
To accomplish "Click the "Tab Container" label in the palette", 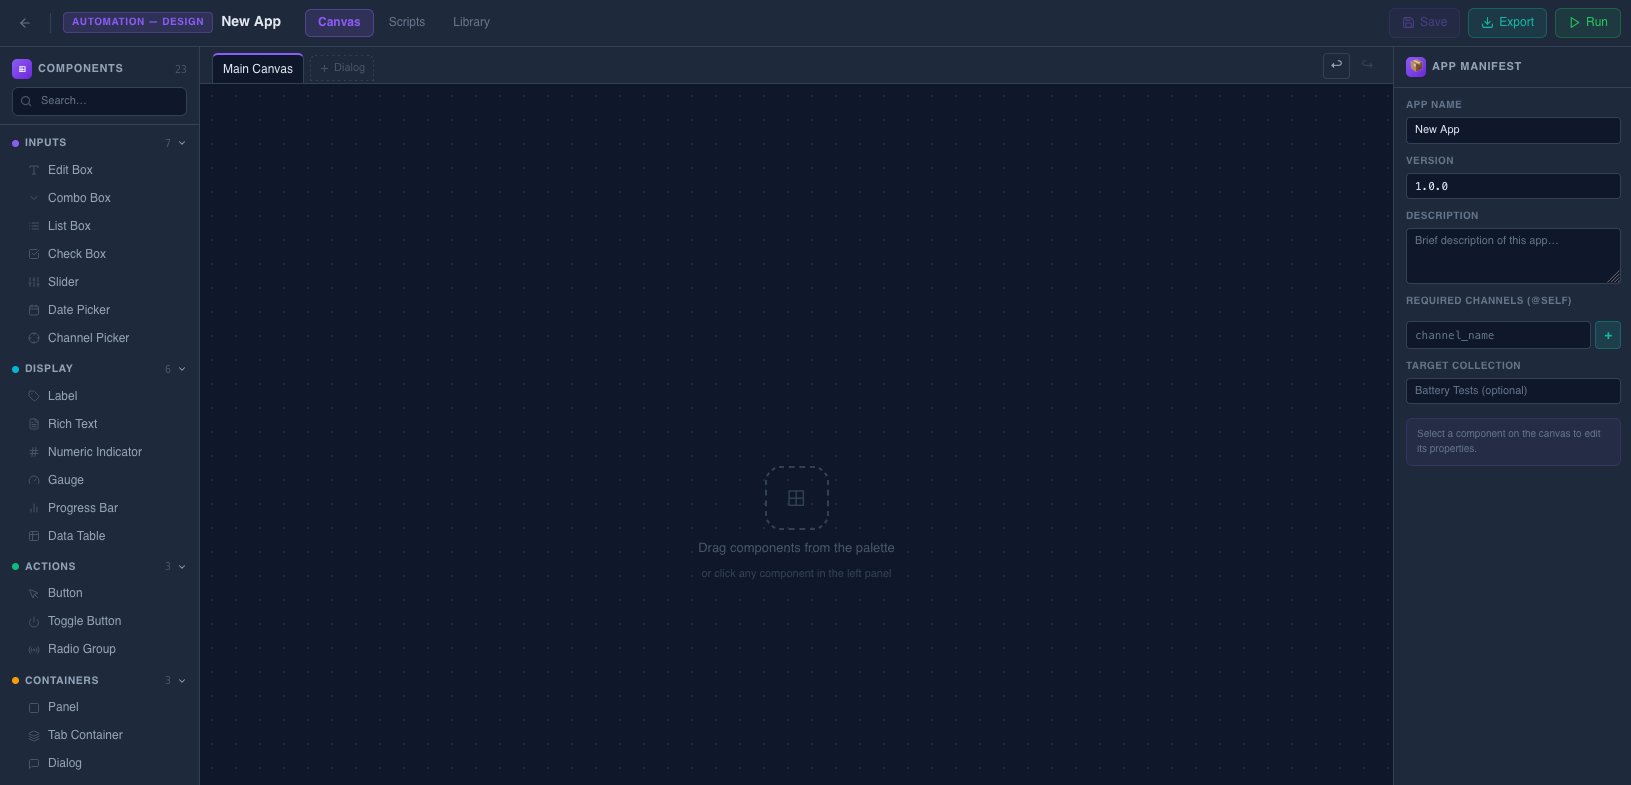I will (x=85, y=735).
